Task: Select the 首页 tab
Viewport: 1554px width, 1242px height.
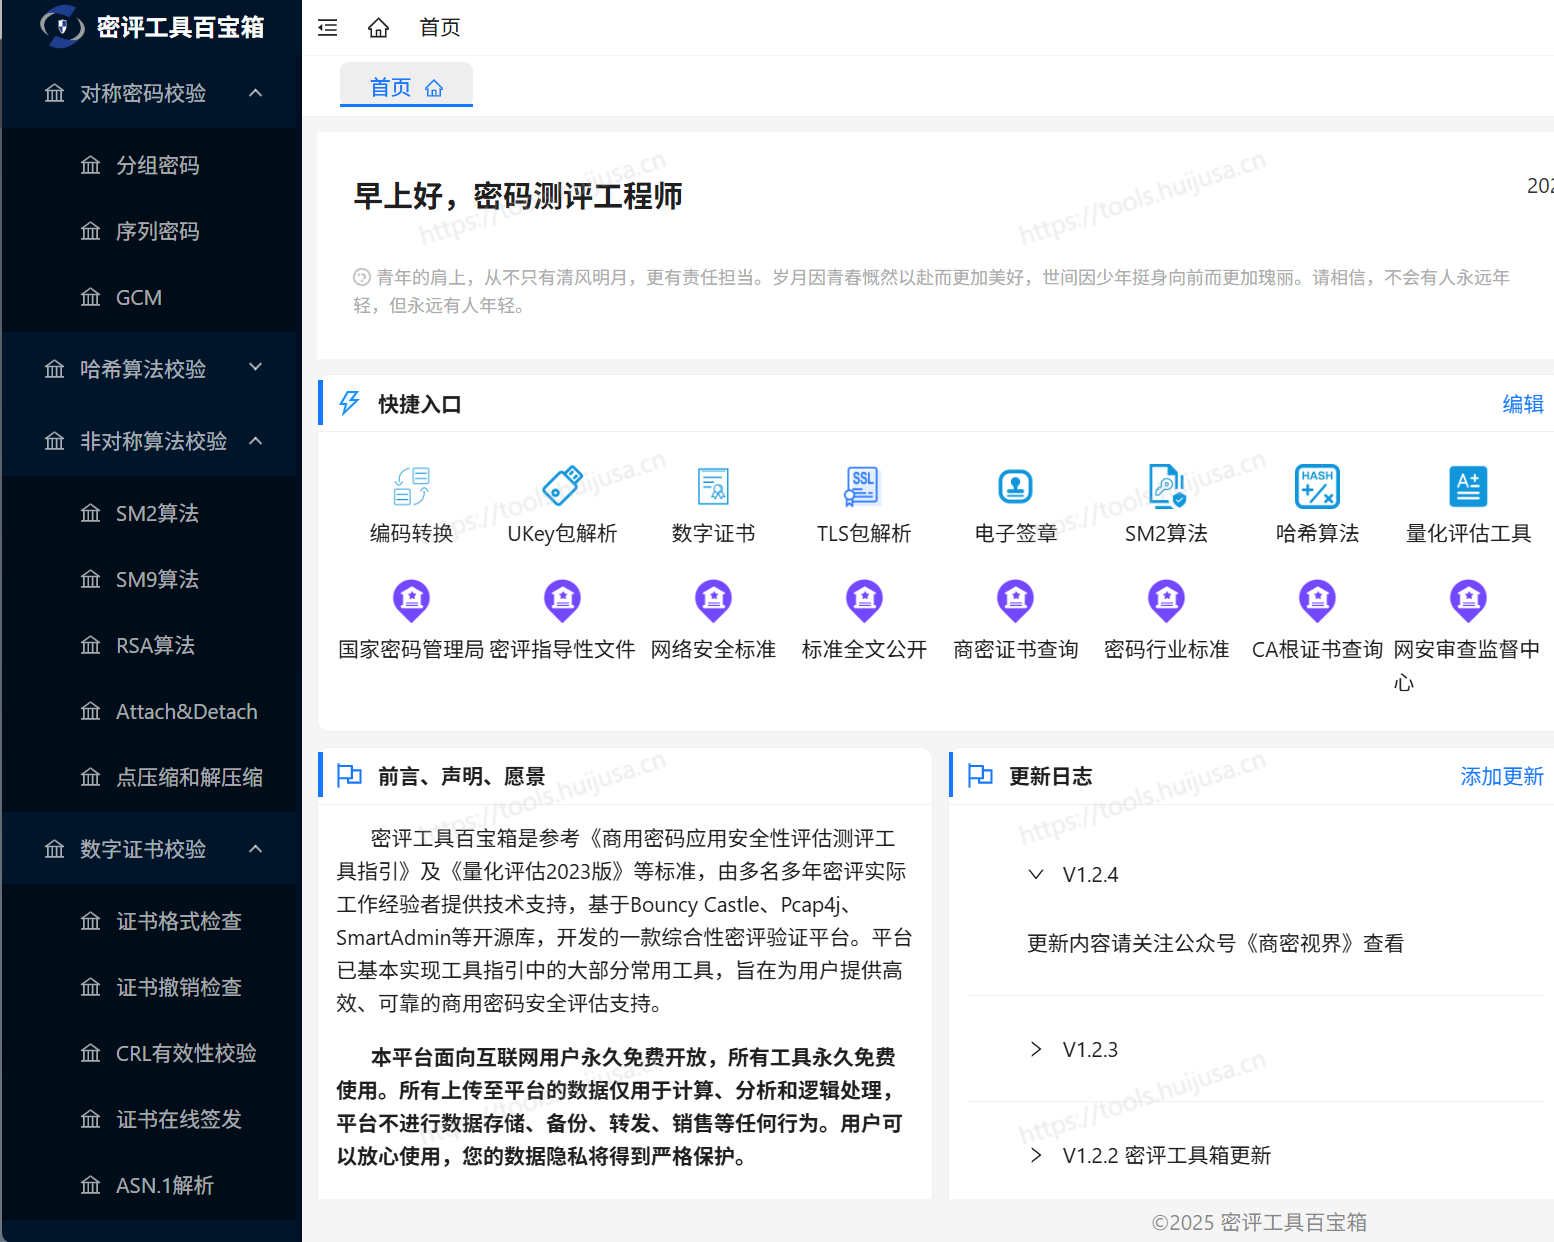Action: pyautogui.click(x=405, y=87)
